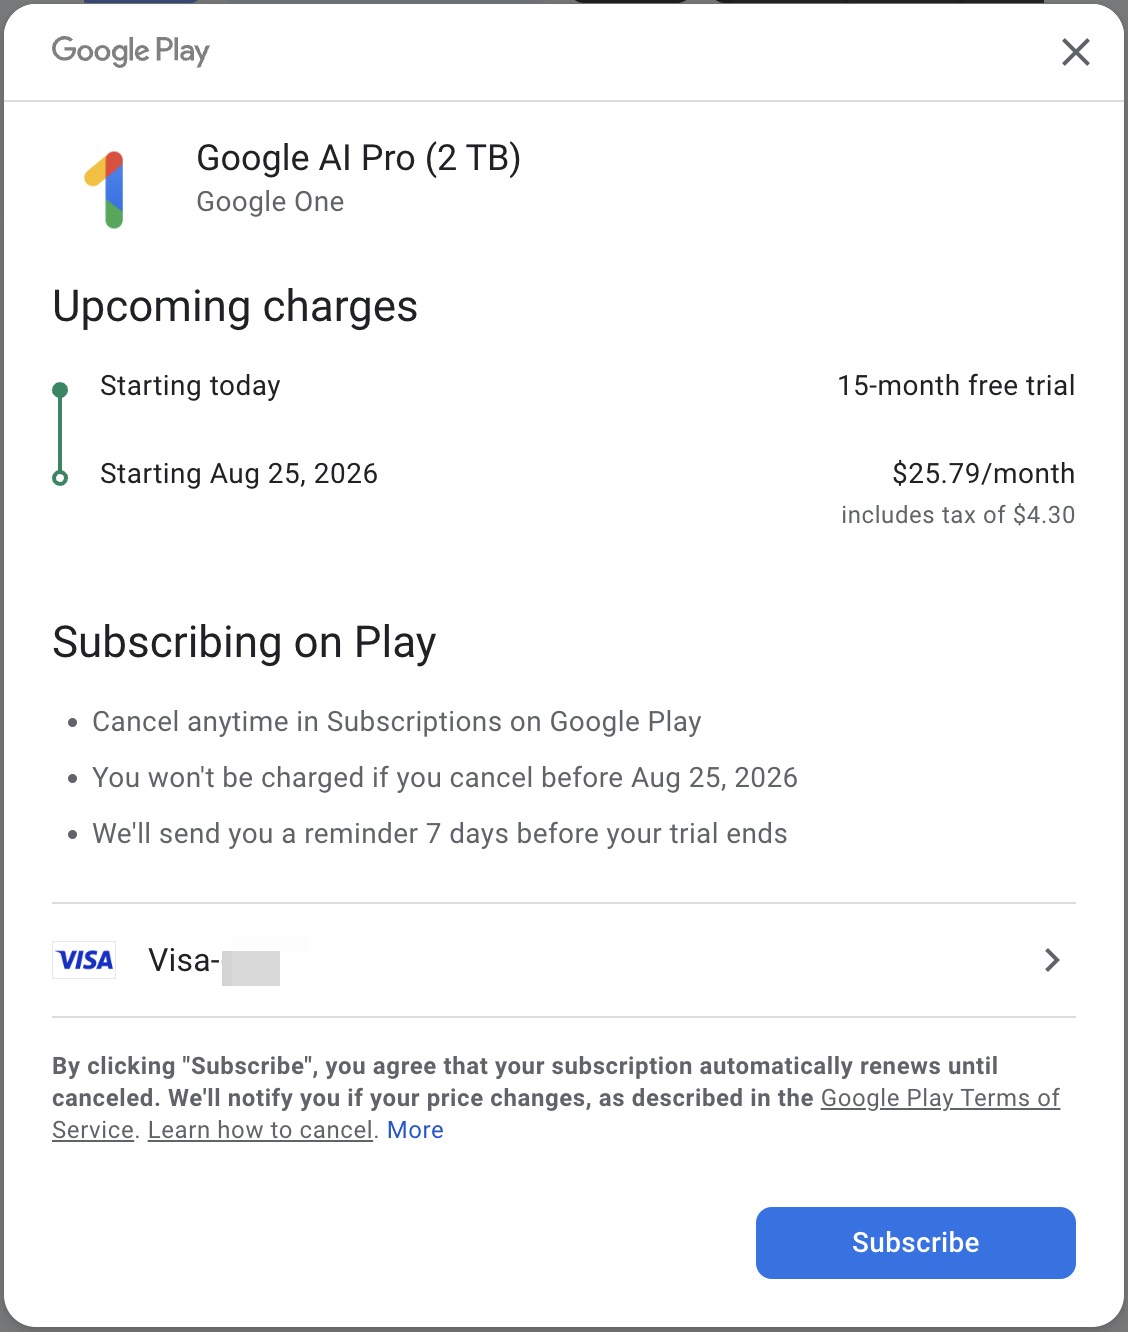Click the Subscribe button
This screenshot has width=1128, height=1332.
[916, 1242]
